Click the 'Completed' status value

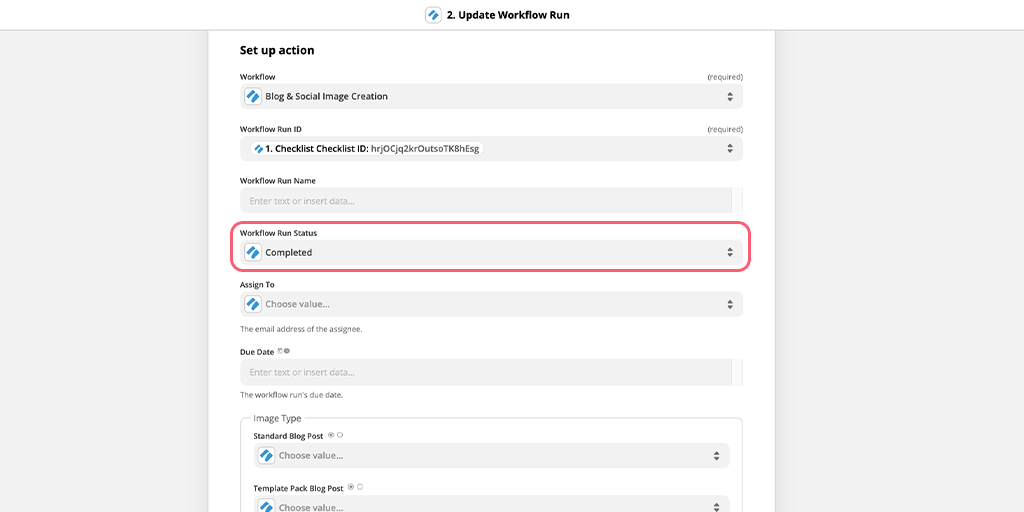coord(289,253)
